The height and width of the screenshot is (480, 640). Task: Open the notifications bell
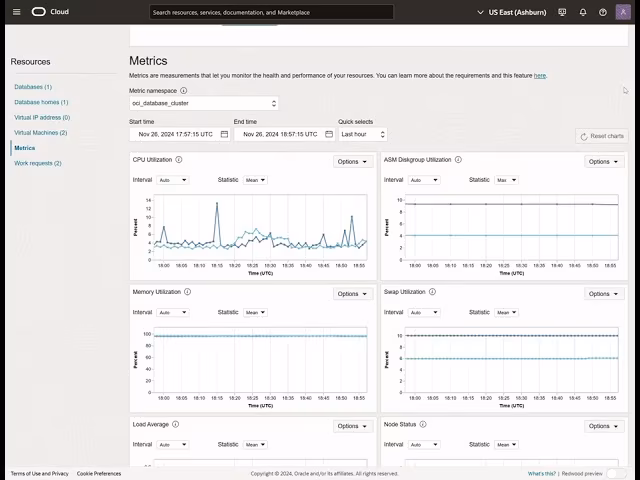coord(583,12)
